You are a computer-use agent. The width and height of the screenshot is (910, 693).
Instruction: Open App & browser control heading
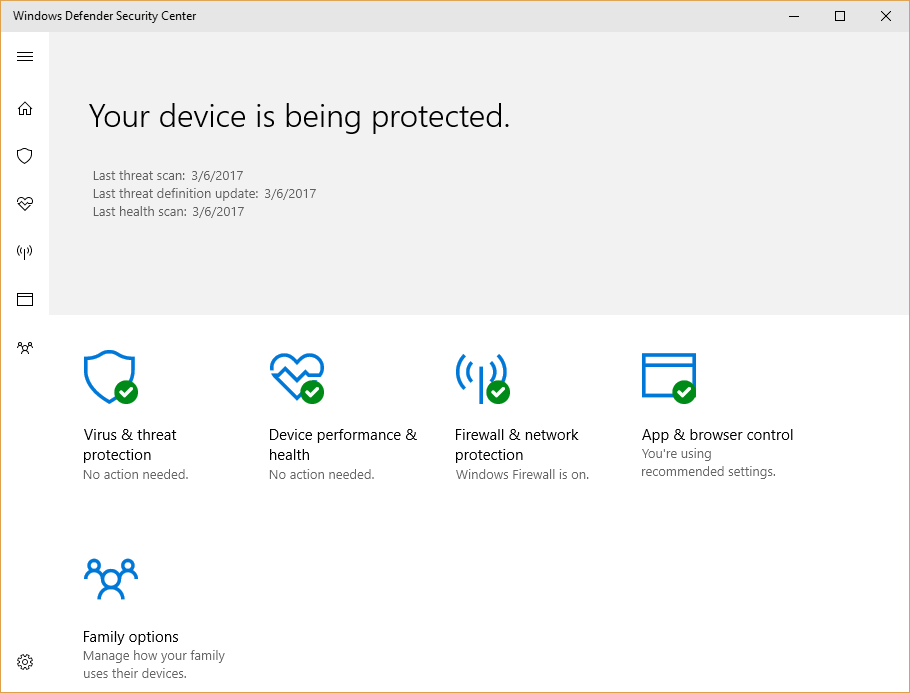coord(717,435)
